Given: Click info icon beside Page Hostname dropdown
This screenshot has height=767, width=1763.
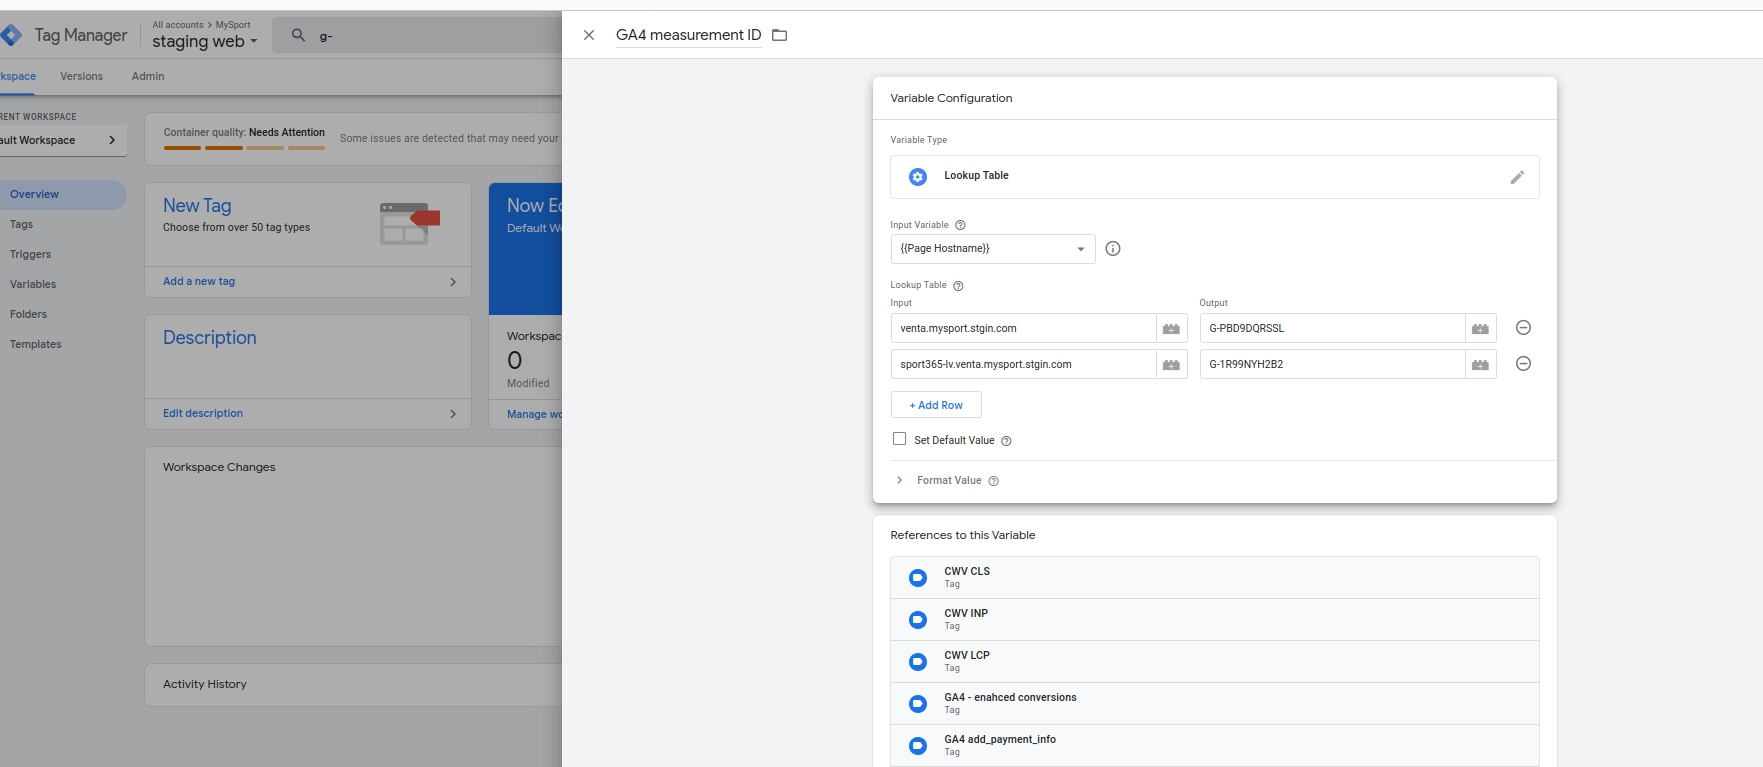Looking at the screenshot, I should pyautogui.click(x=1113, y=248).
